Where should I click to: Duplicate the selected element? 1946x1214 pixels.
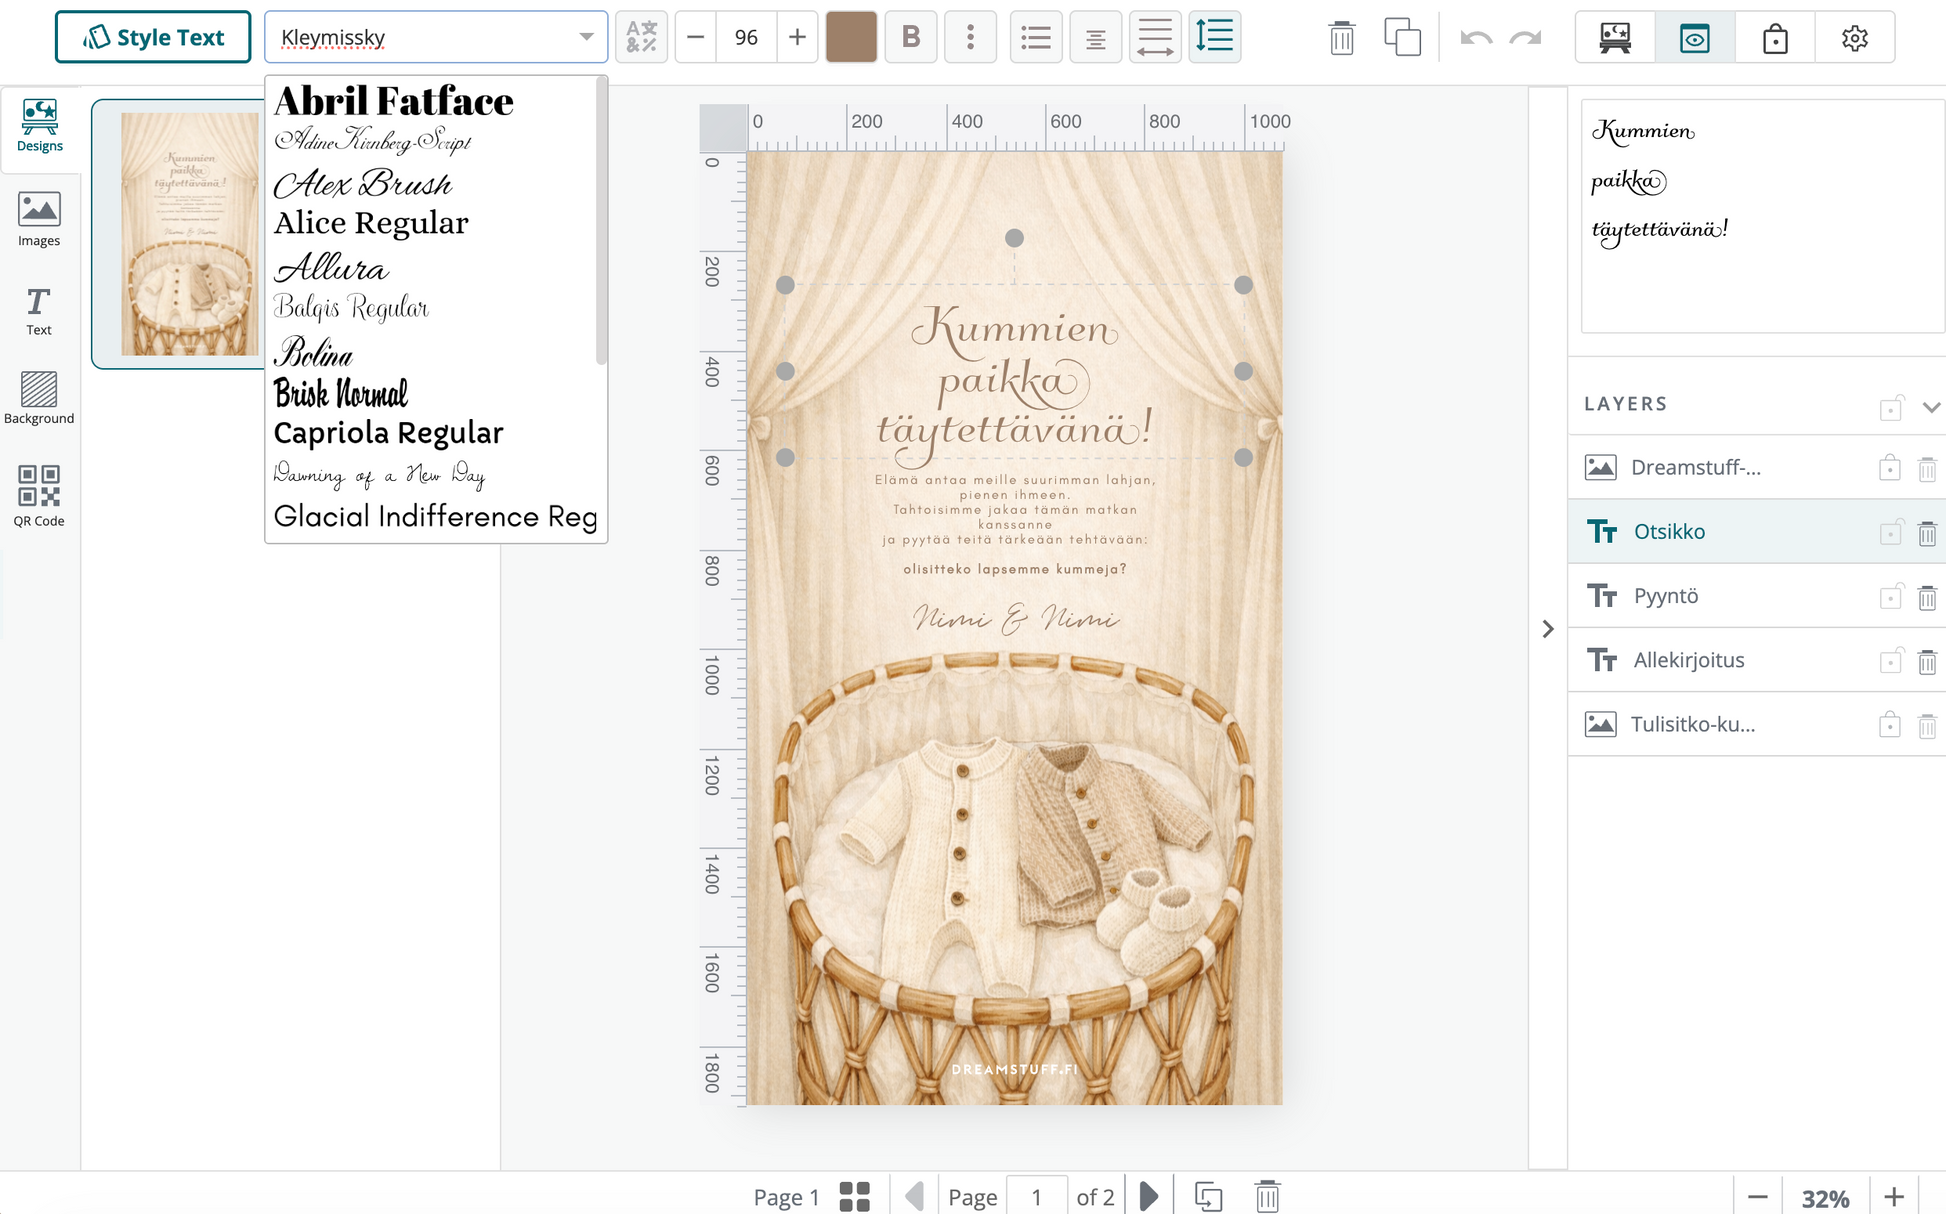pyautogui.click(x=1402, y=38)
